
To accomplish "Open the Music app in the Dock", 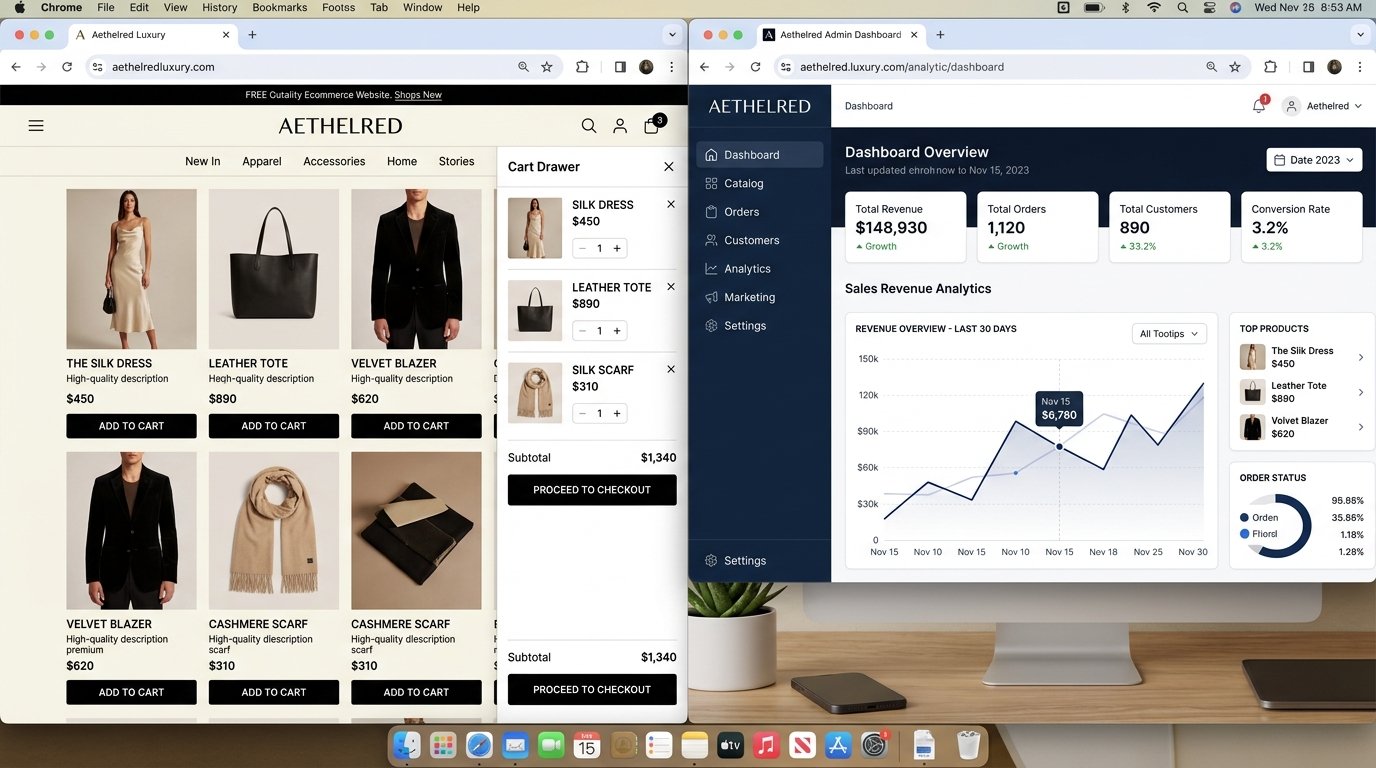I will [766, 745].
